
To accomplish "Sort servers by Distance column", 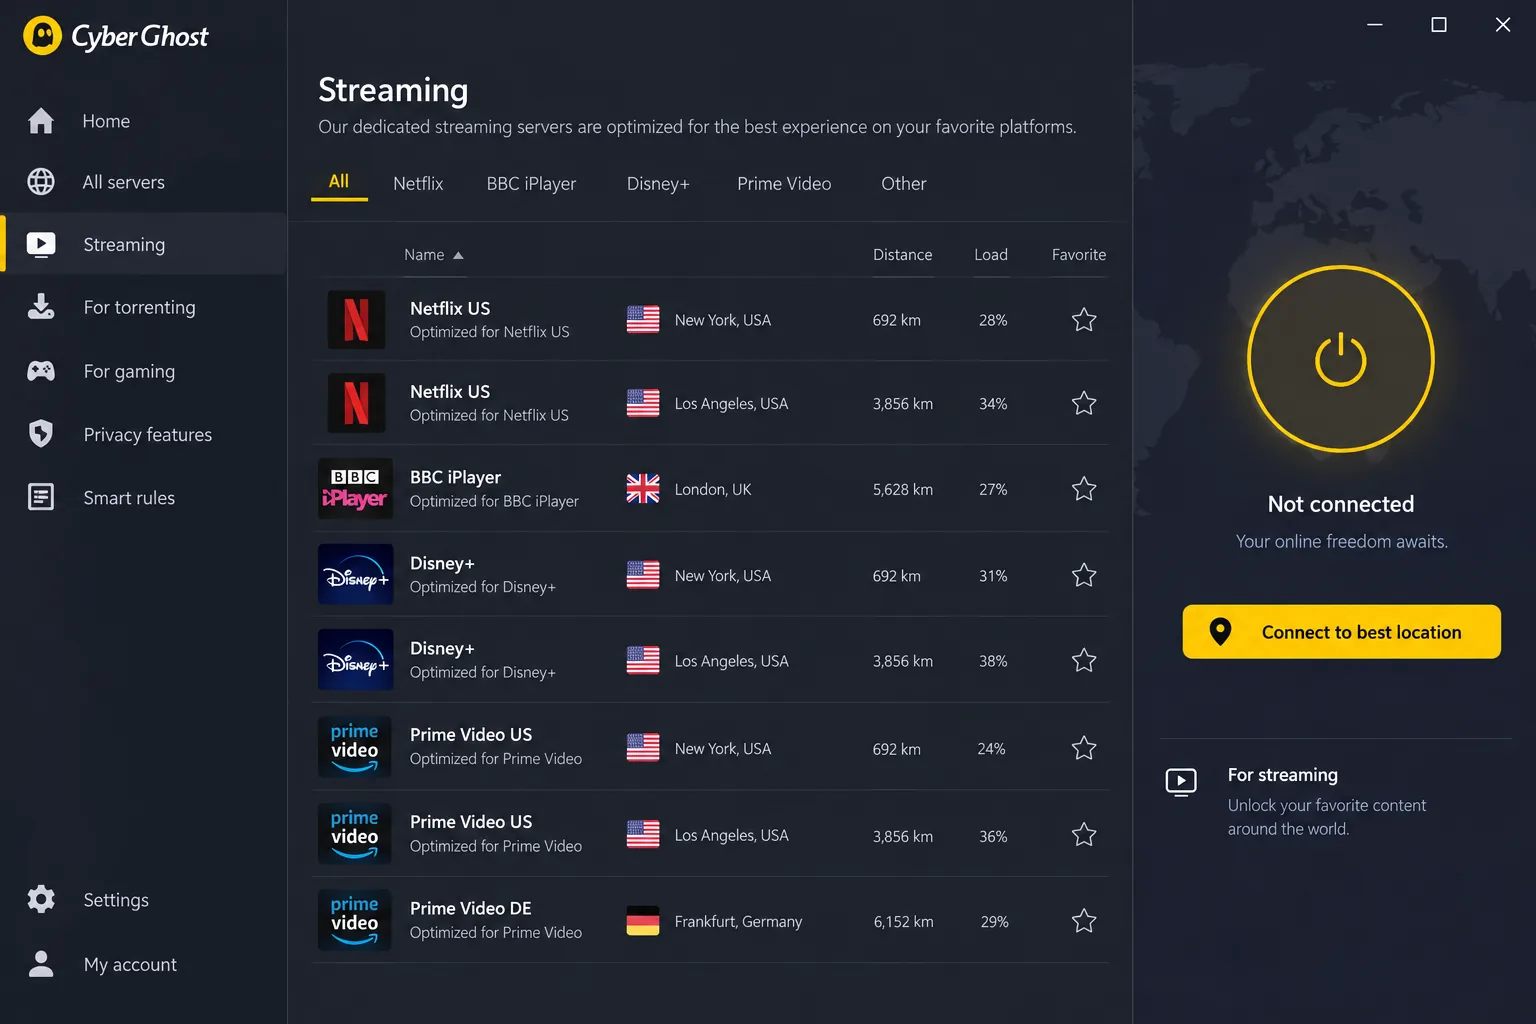I will (902, 255).
